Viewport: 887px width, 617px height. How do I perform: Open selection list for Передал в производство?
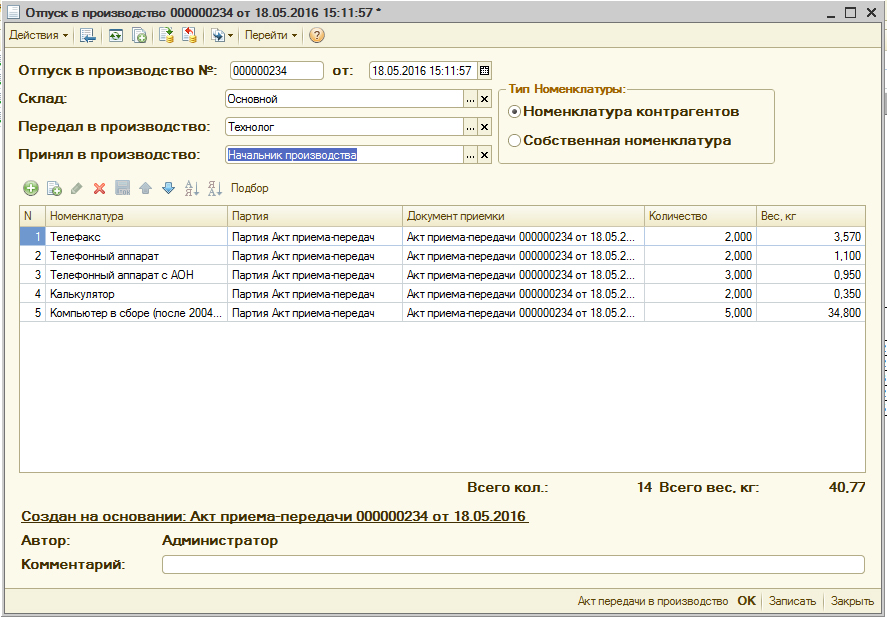(470, 127)
